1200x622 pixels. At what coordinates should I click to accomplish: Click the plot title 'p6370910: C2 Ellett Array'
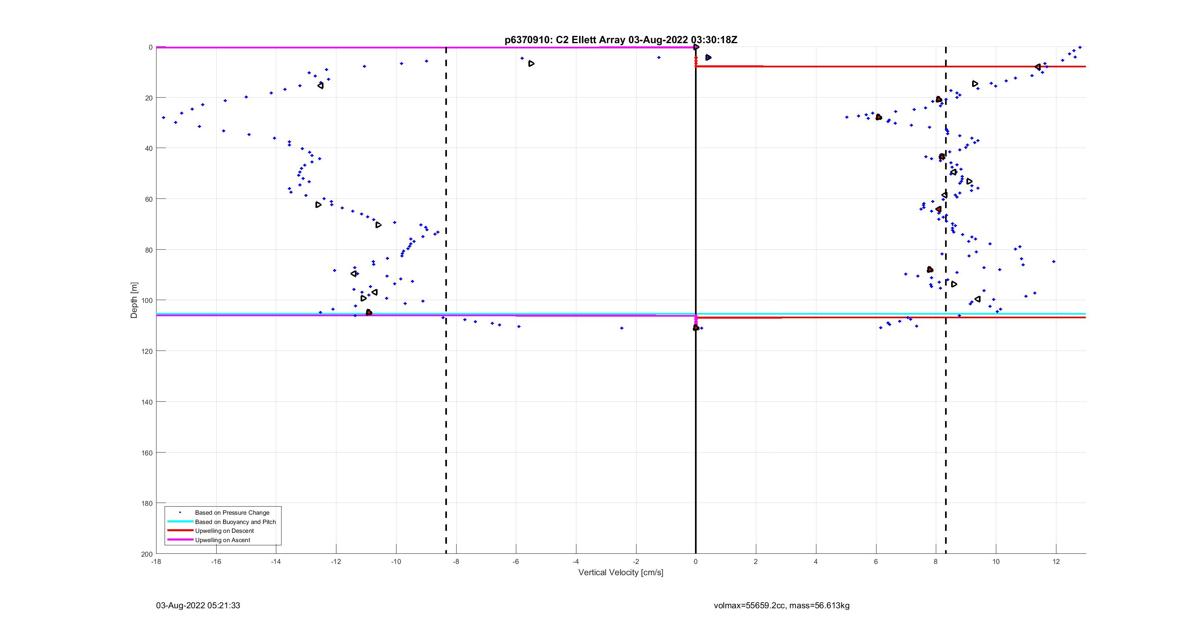tap(566, 40)
